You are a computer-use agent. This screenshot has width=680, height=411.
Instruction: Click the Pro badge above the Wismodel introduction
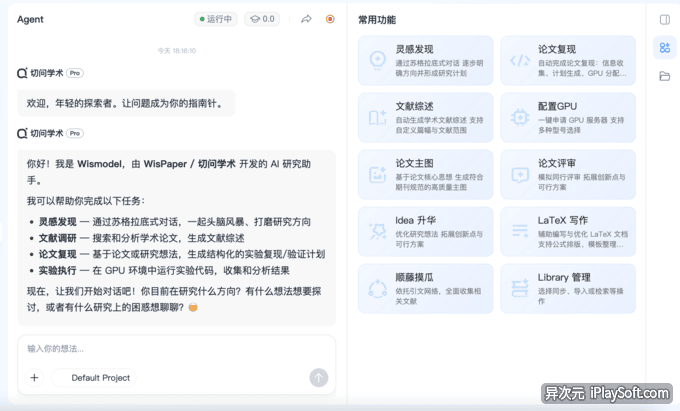(75, 133)
